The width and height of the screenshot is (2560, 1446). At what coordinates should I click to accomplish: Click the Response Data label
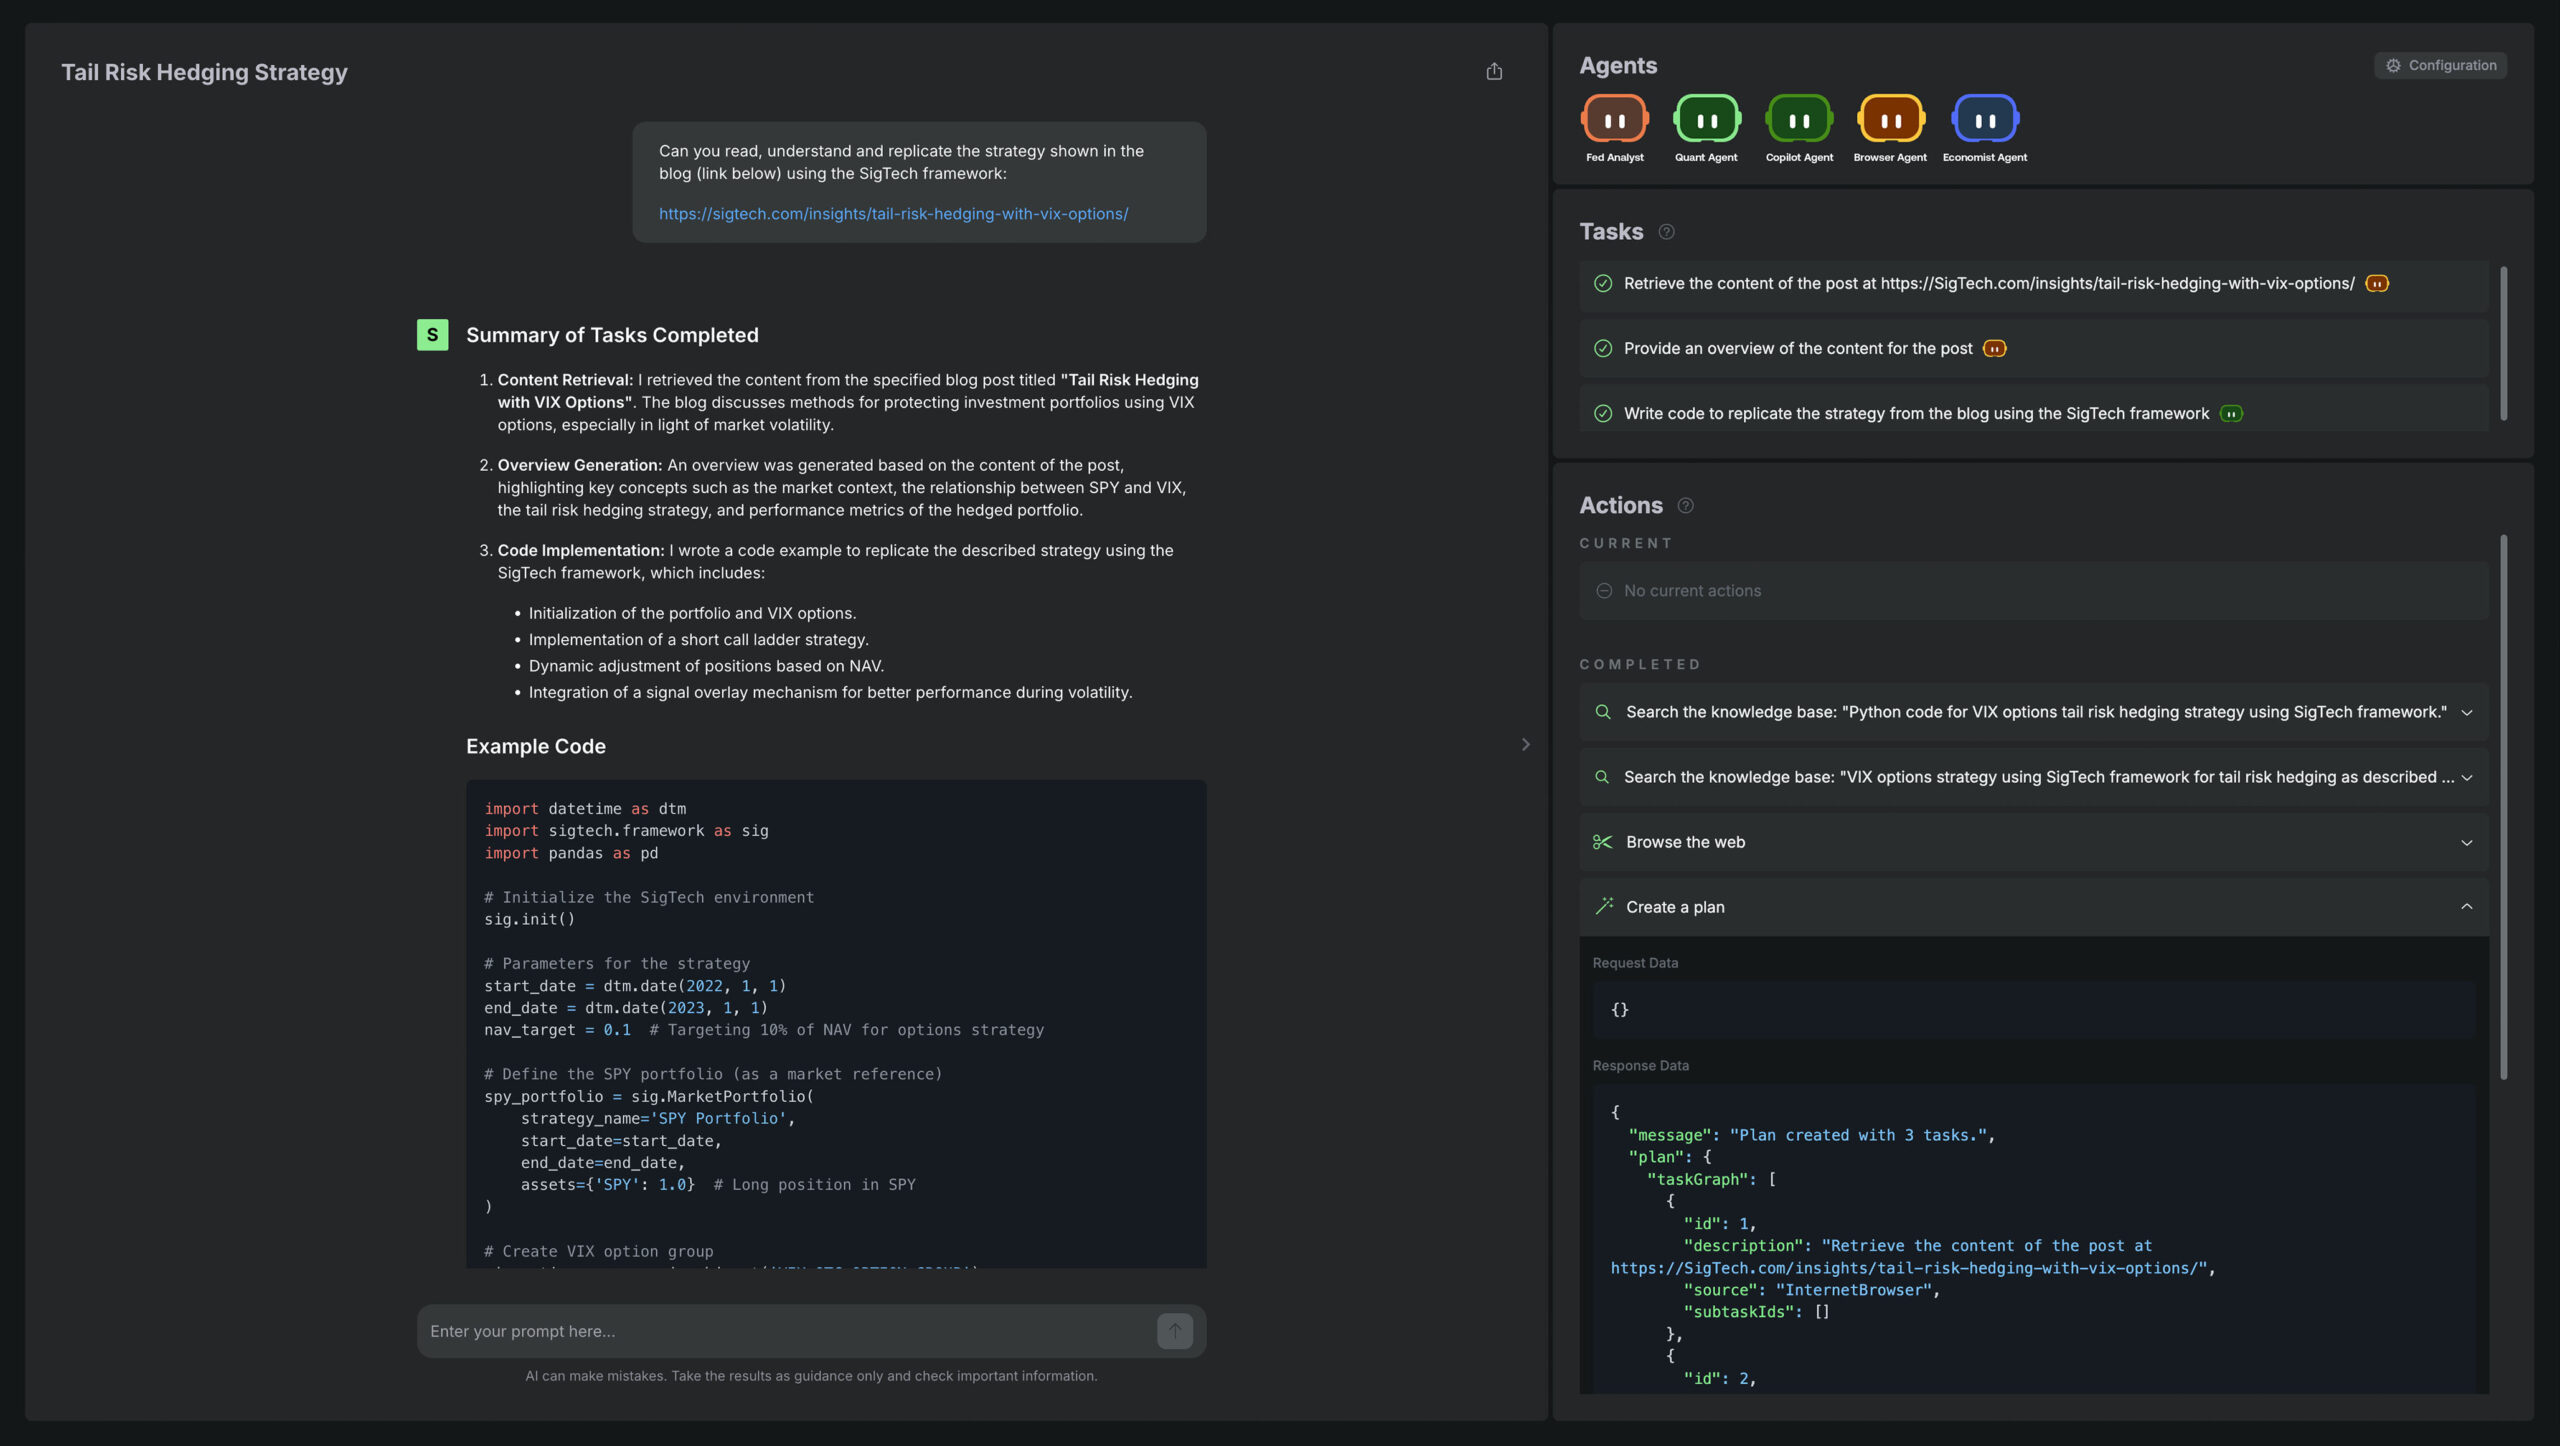1640,1066
